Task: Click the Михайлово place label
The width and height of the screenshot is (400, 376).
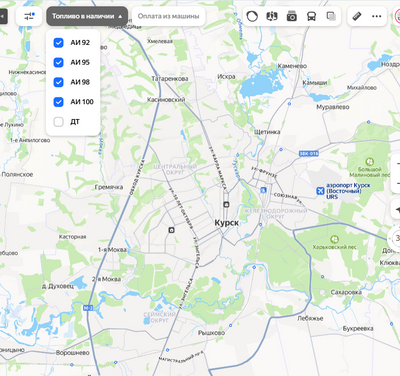Action: (x=362, y=87)
